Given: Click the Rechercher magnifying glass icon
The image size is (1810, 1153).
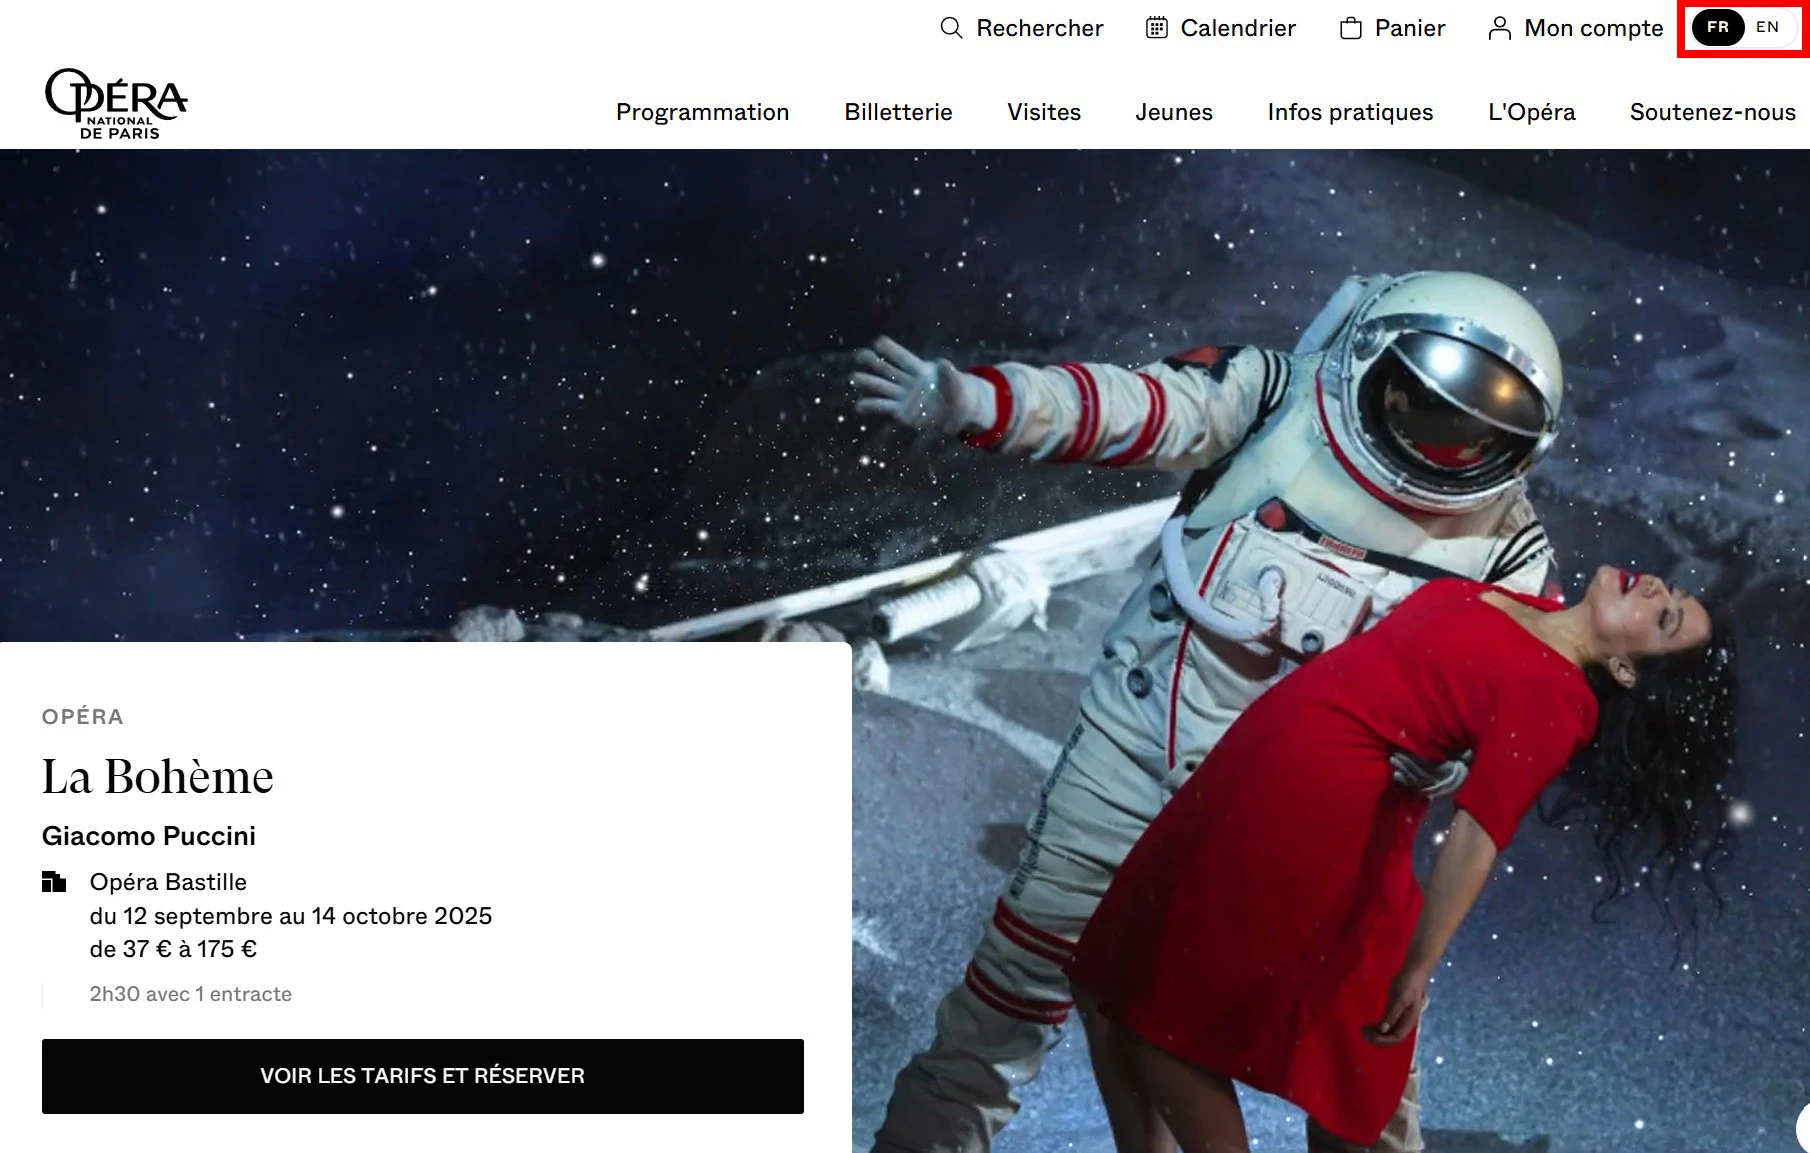Looking at the screenshot, I should tap(951, 28).
